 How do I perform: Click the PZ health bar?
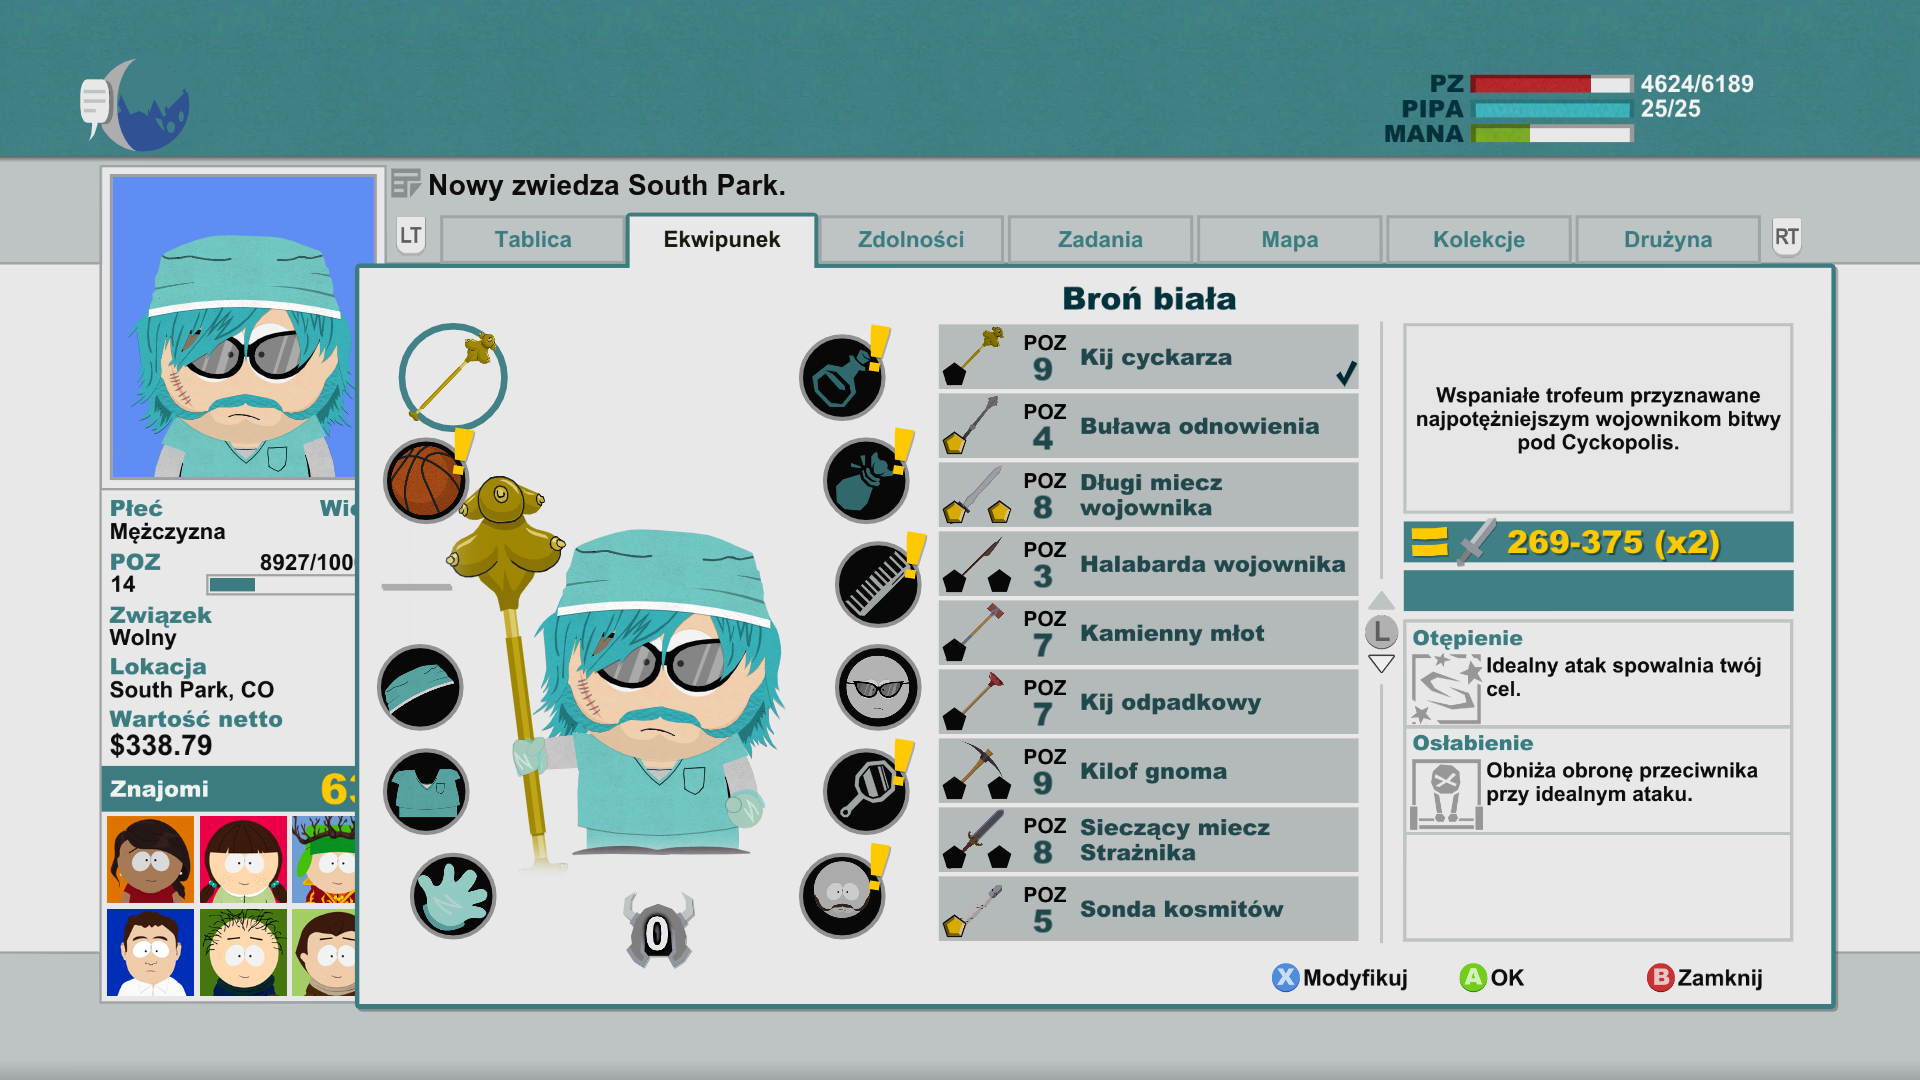tap(1551, 84)
